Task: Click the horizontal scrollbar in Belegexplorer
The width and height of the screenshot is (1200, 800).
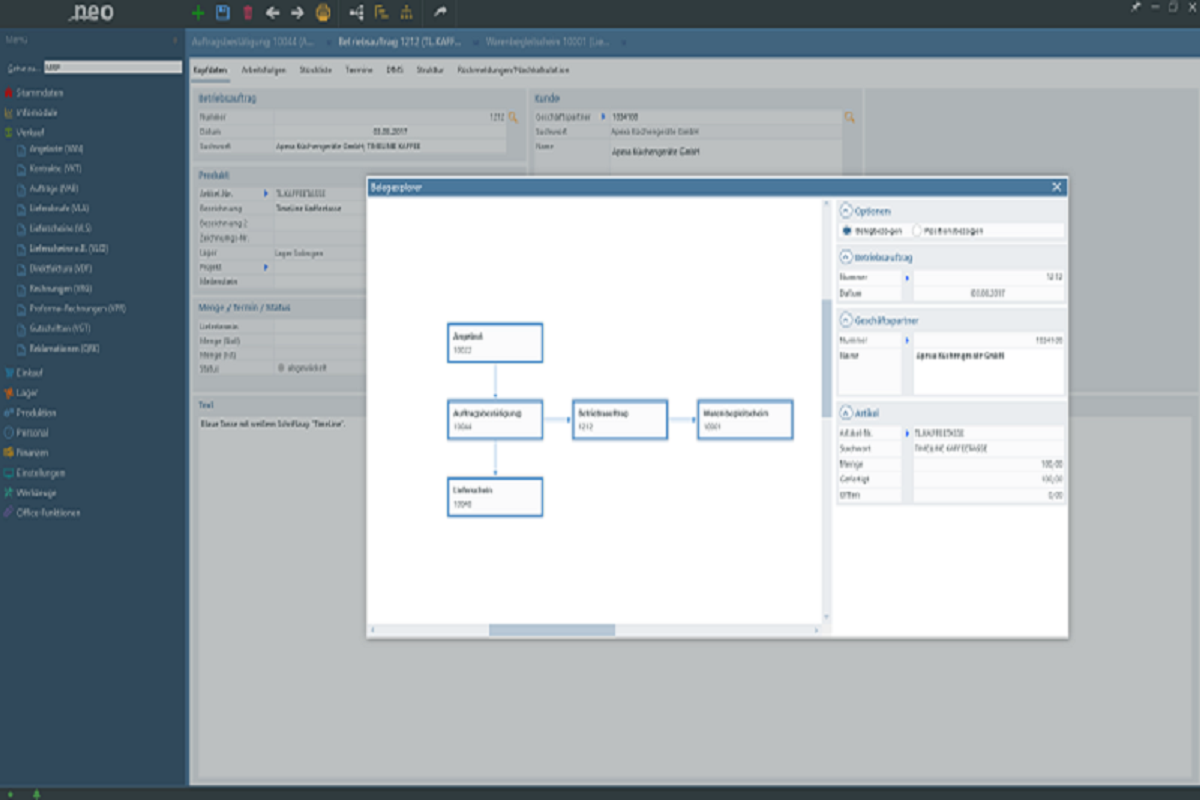Action: (551, 630)
